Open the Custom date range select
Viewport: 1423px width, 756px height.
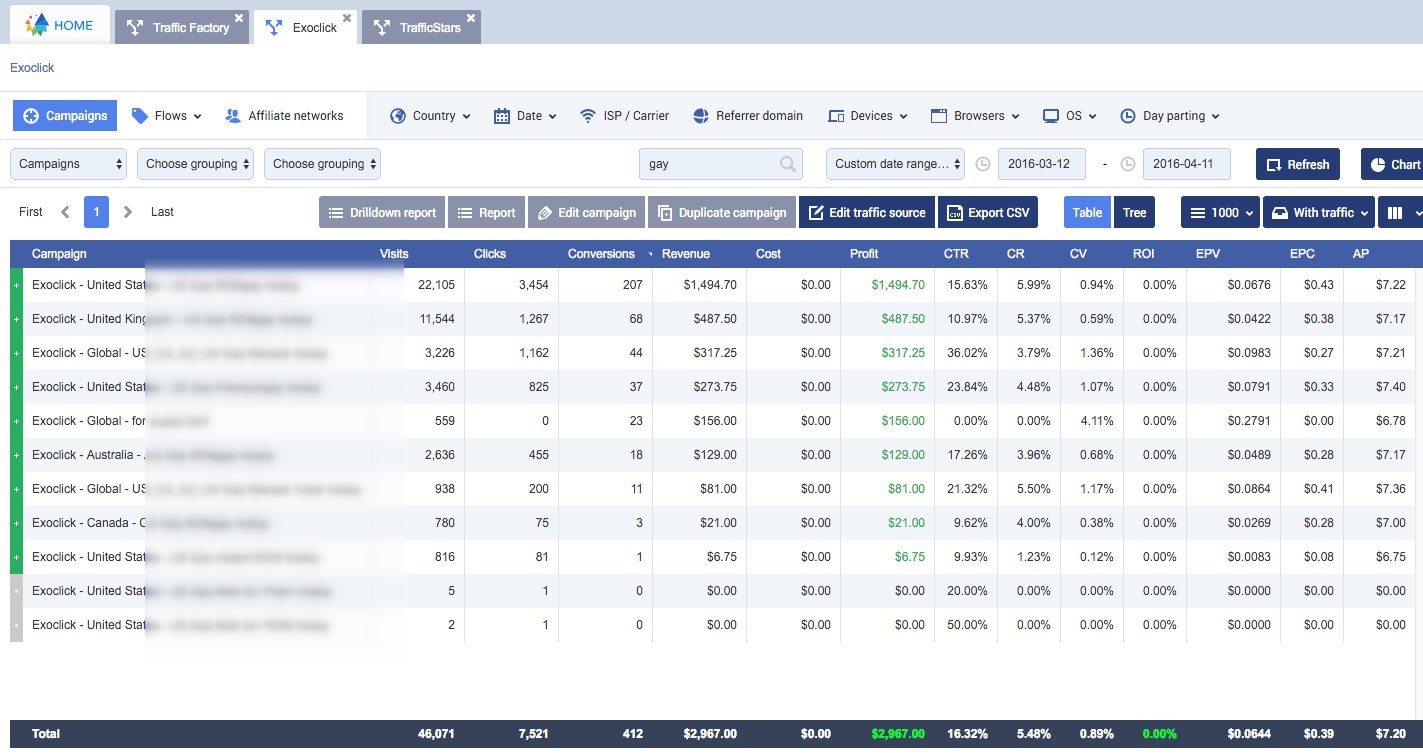point(895,164)
